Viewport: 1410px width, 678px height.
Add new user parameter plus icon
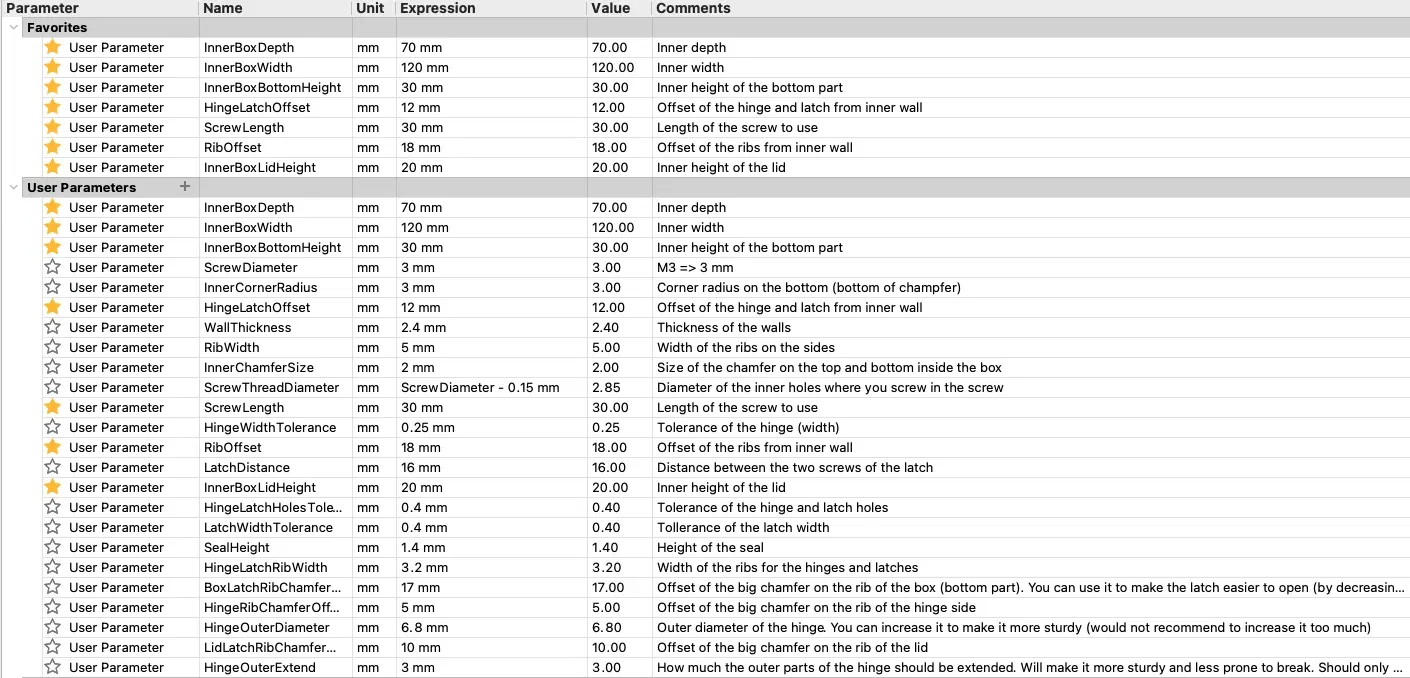click(x=184, y=187)
